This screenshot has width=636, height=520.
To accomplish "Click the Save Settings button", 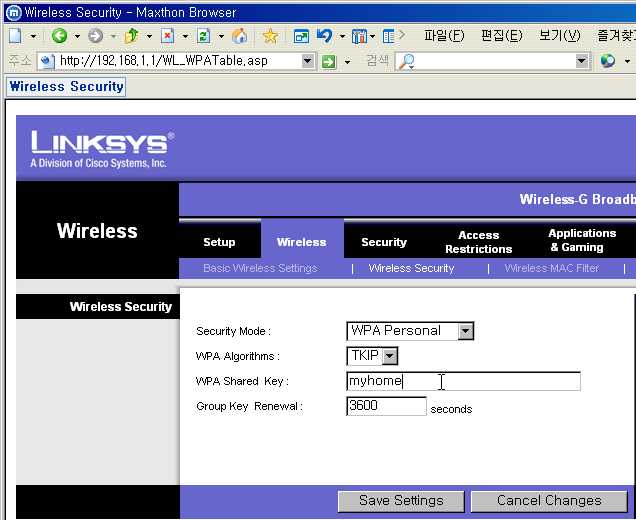I will tap(401, 501).
